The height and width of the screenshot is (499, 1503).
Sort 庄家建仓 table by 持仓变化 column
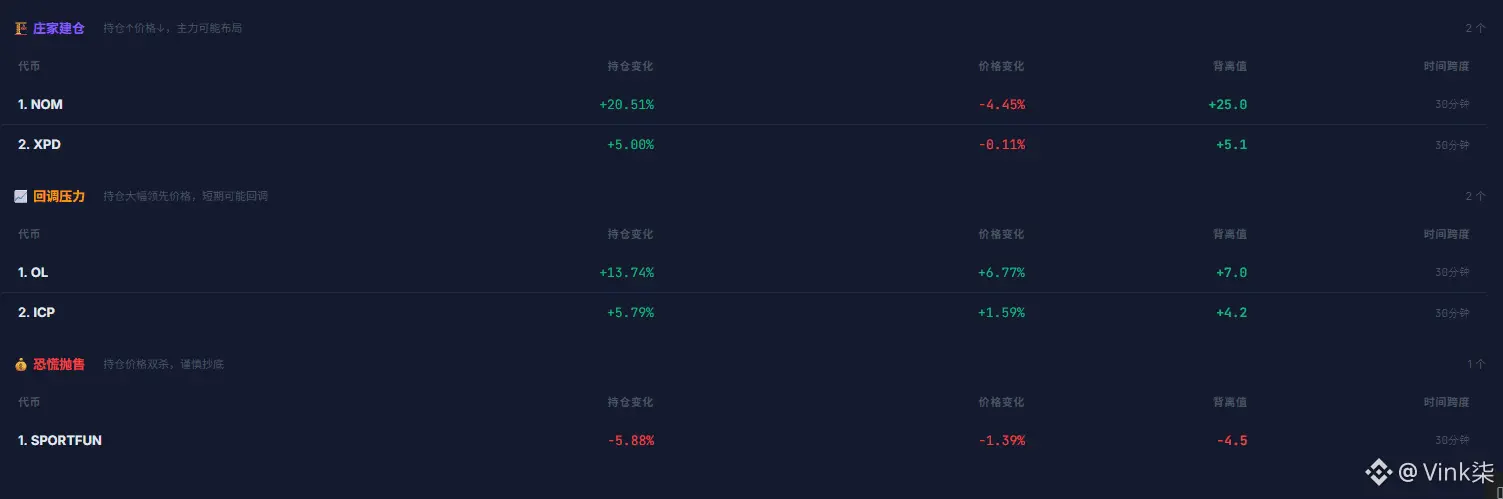tap(630, 66)
